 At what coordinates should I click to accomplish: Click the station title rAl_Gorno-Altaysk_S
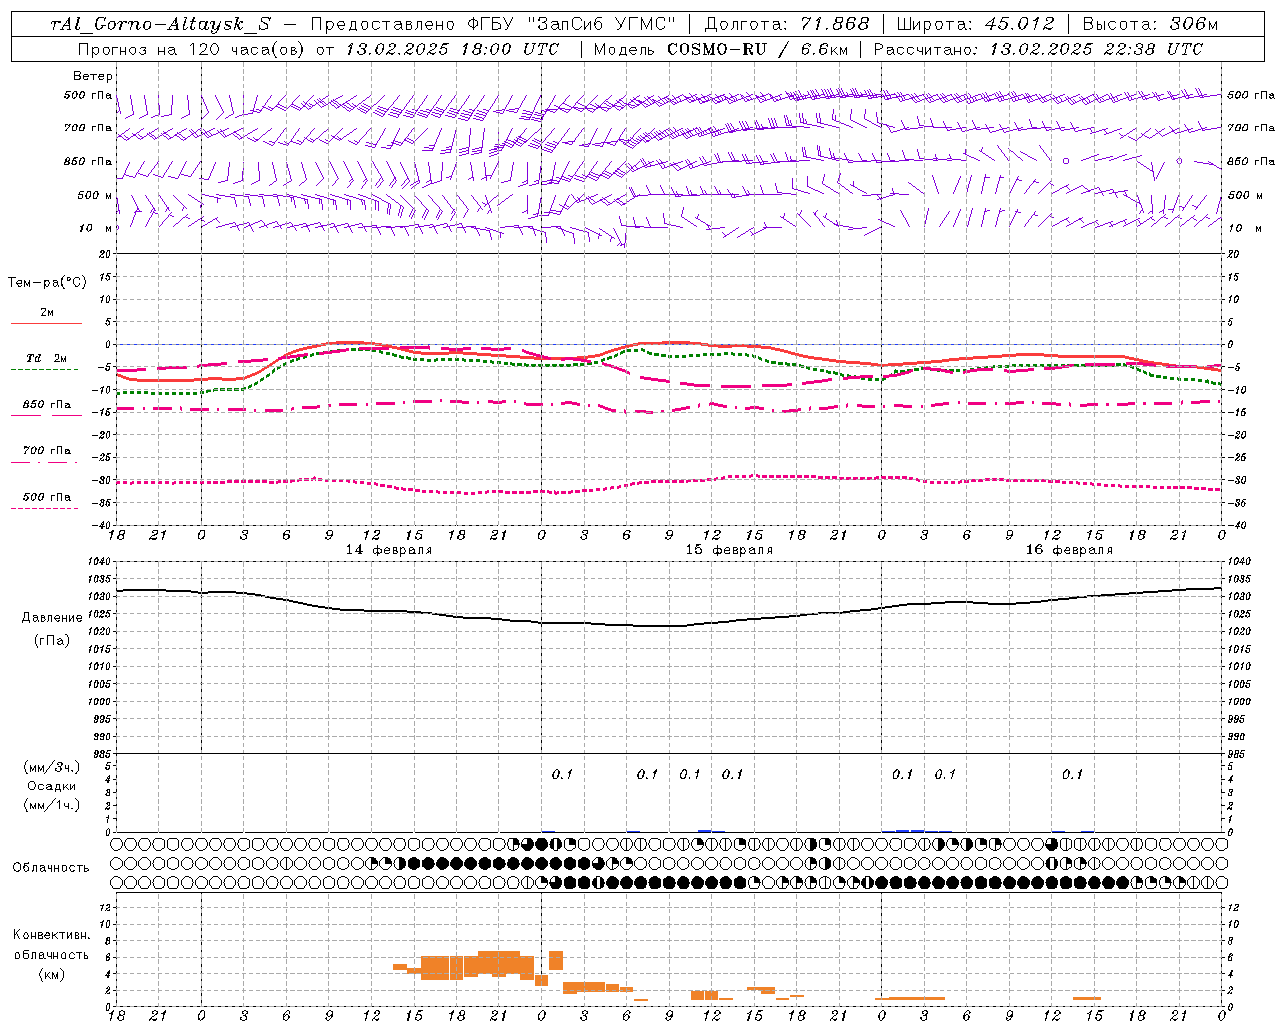[160, 24]
